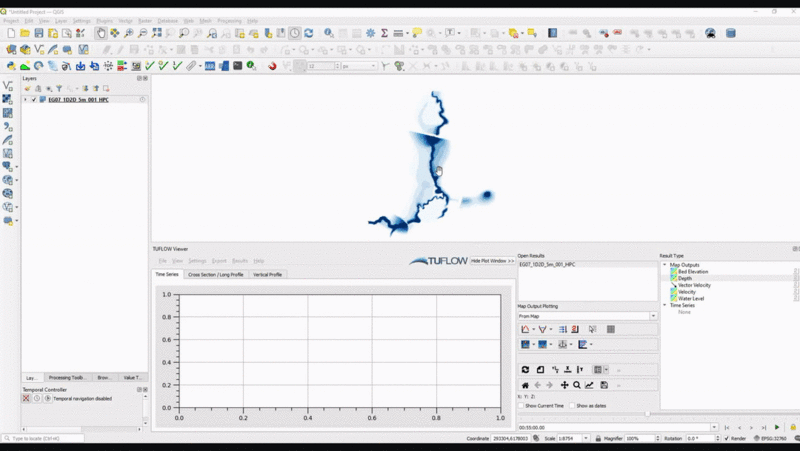
Task: Toggle the Temporal Controller clock icon in toolbar
Action: pyautogui.click(x=295, y=33)
